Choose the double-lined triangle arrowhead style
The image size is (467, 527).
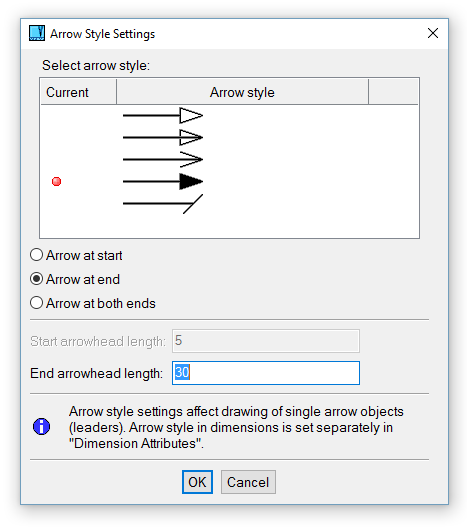[x=163, y=137]
